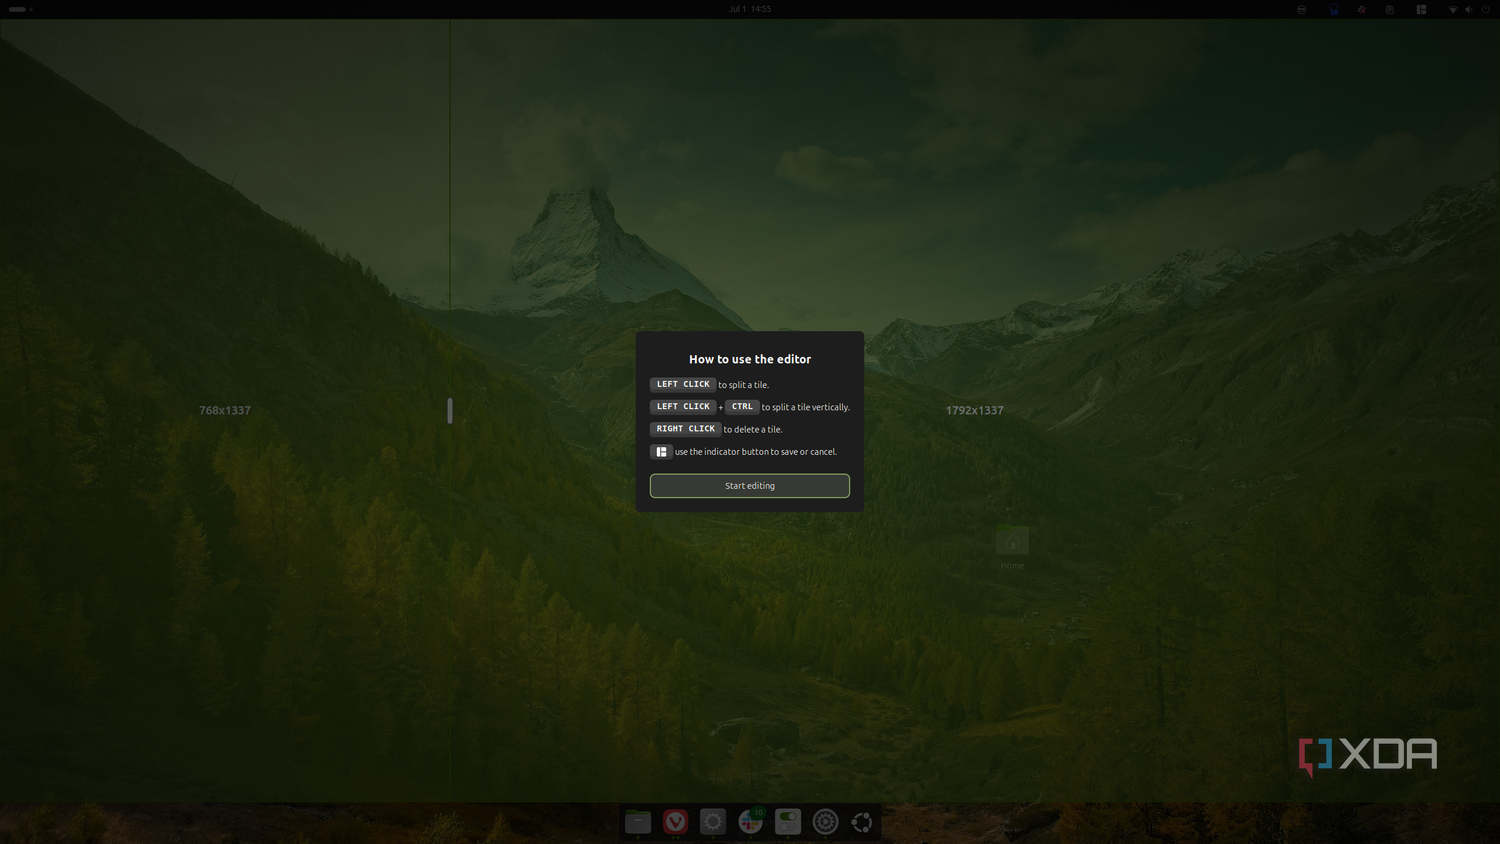Click the Start editing button
The image size is (1500, 844).
point(750,486)
